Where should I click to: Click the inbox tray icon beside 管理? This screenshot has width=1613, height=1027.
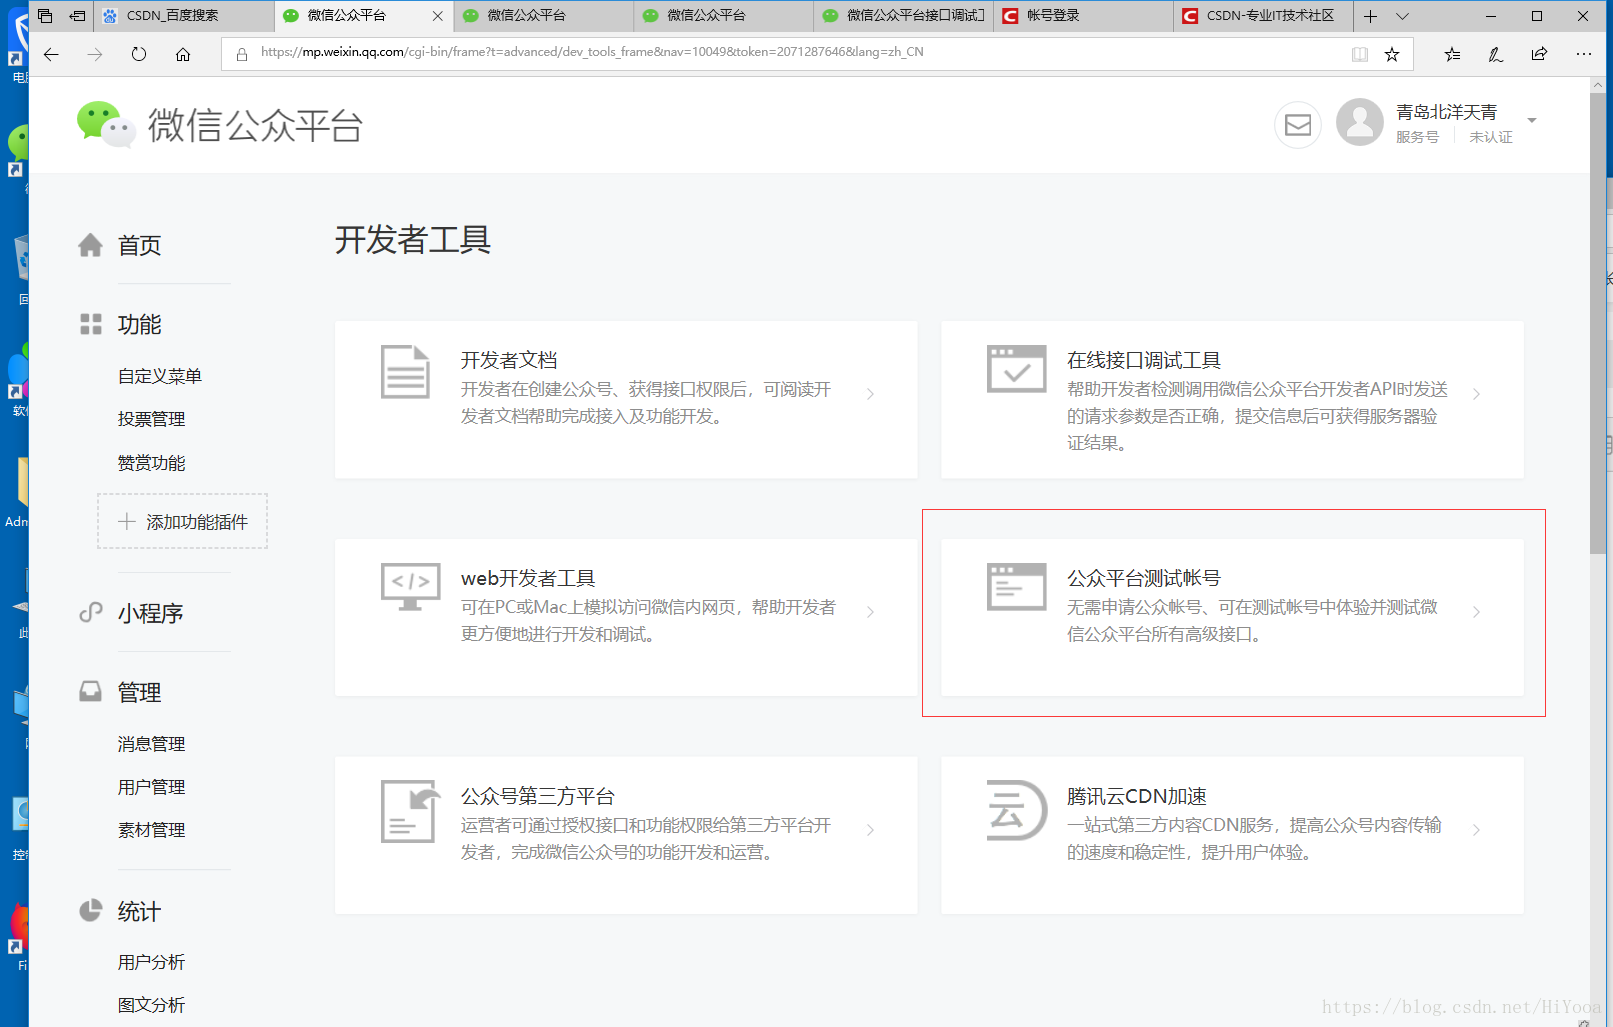point(91,692)
